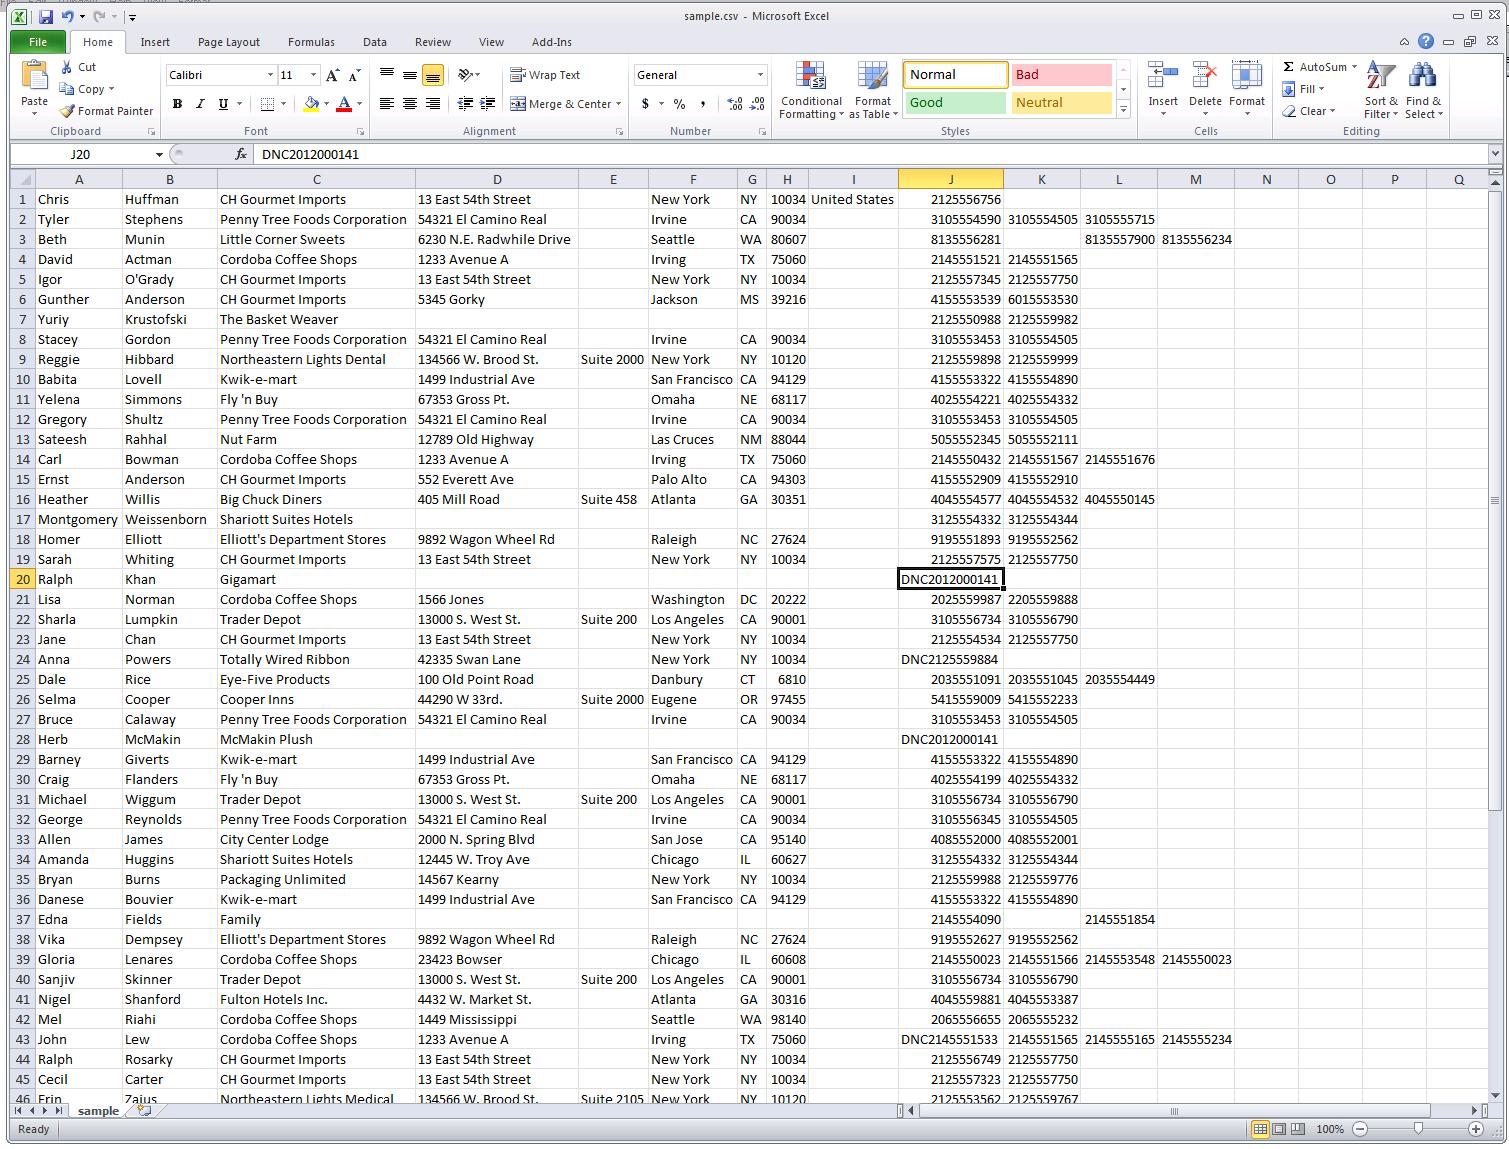Open Sort & Filter options

[x=1381, y=91]
